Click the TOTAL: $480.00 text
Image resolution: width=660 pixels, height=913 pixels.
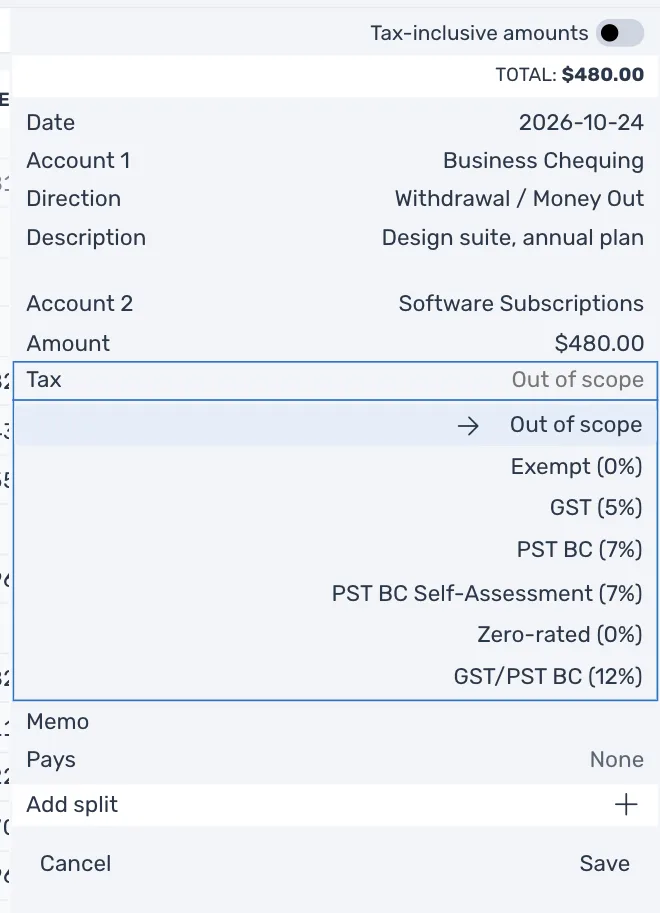[569, 75]
